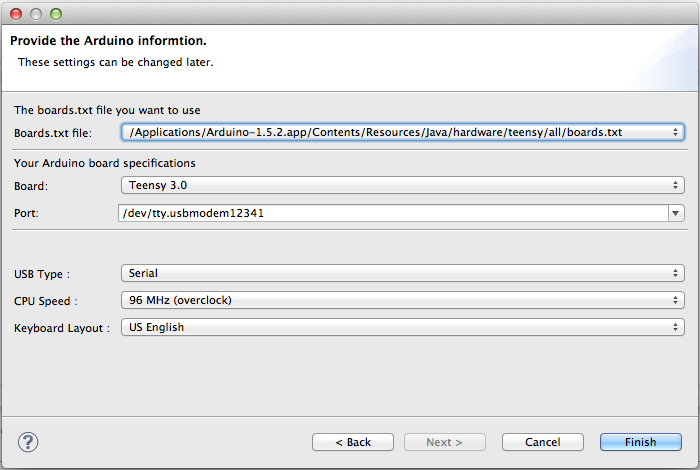This screenshot has width=700, height=470.
Task: Go back with the Back button
Action: pyautogui.click(x=353, y=442)
